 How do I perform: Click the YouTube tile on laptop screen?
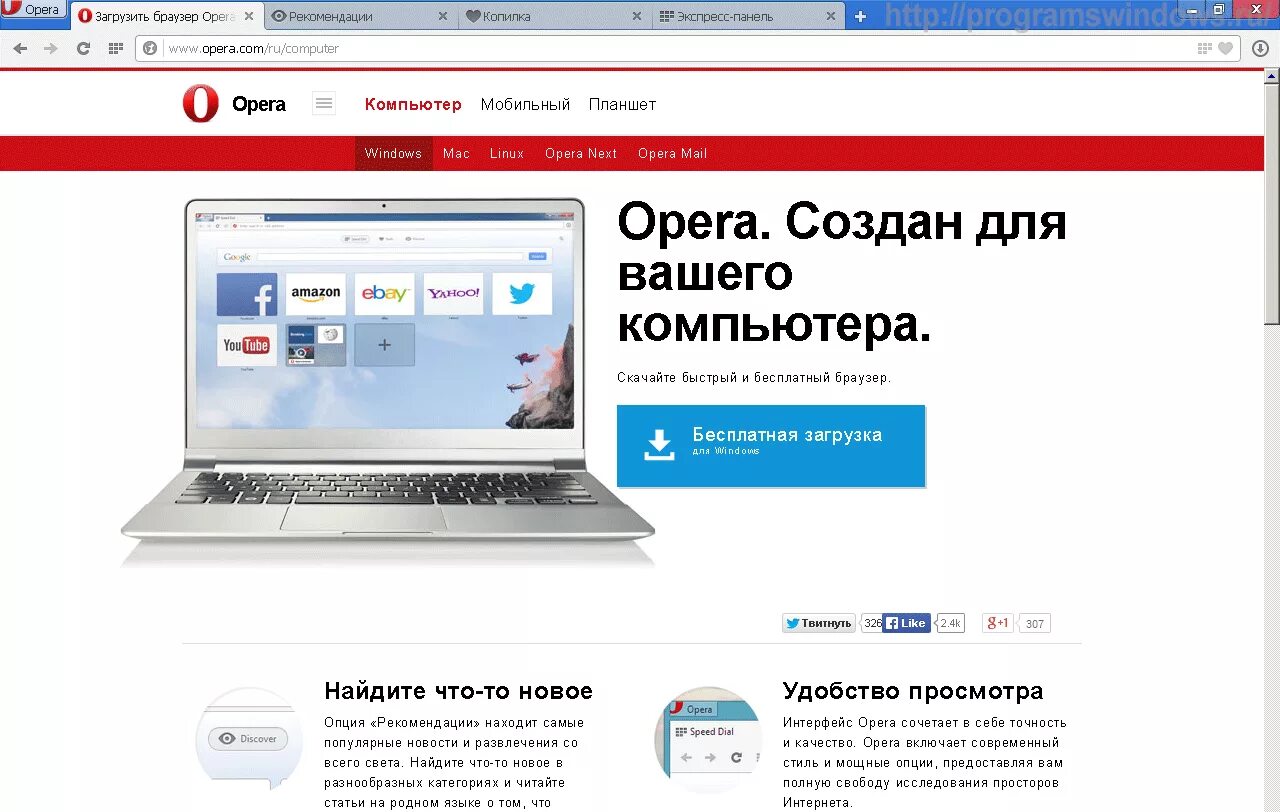coord(247,345)
